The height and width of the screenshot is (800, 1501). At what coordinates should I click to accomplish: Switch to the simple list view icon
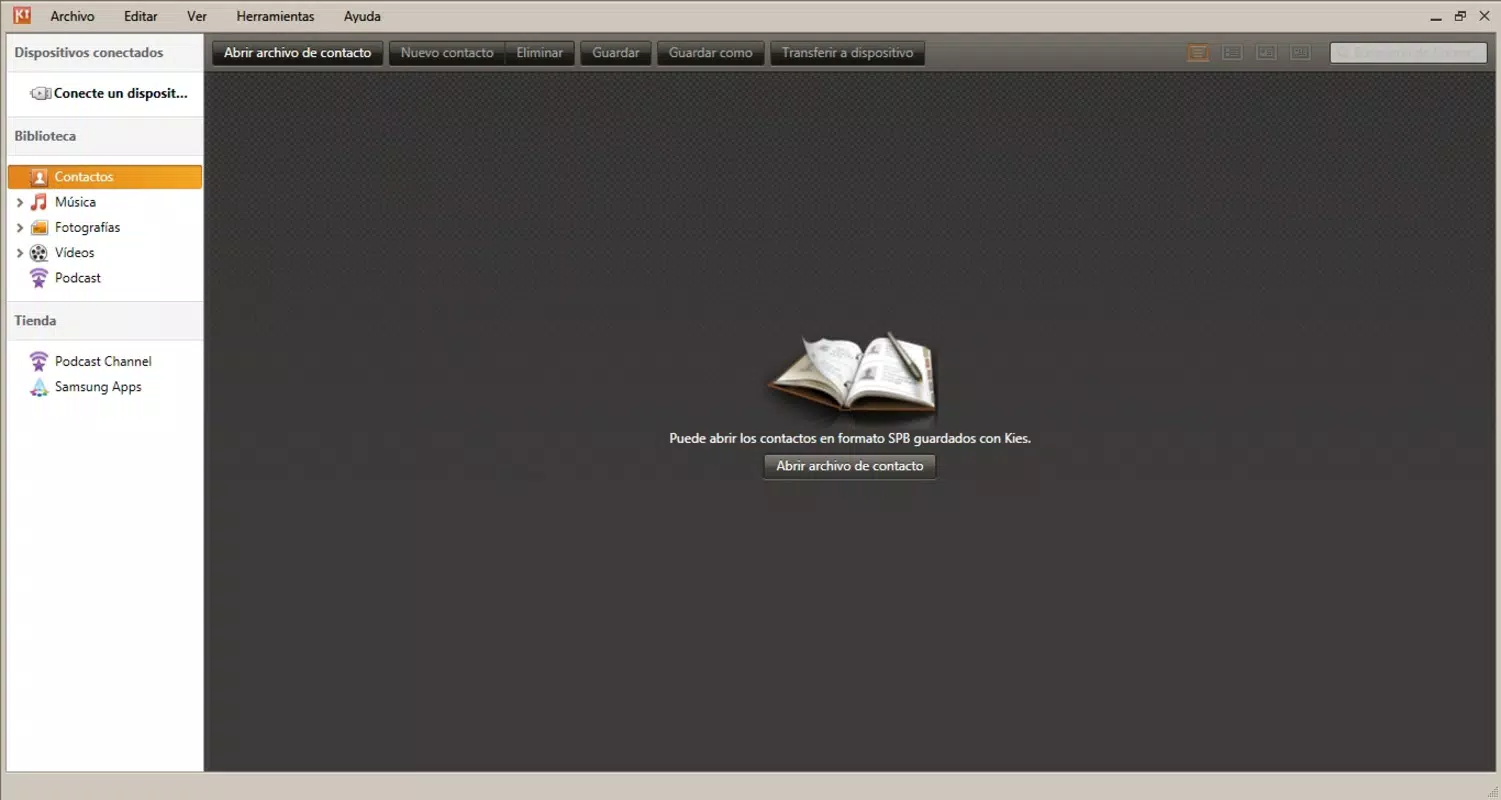click(1198, 53)
